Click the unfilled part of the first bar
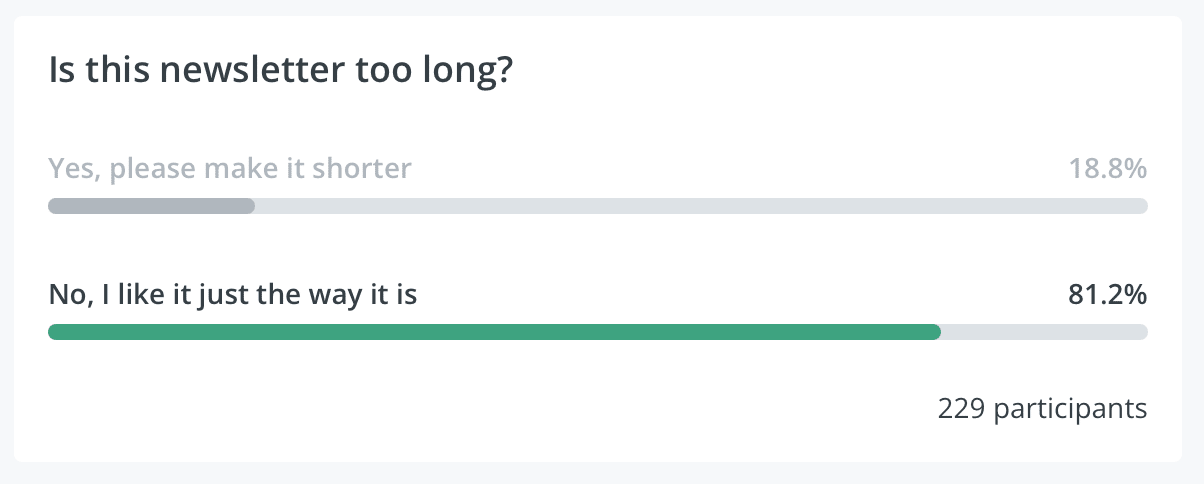Screen dimensions: 1204x484 point(702,206)
